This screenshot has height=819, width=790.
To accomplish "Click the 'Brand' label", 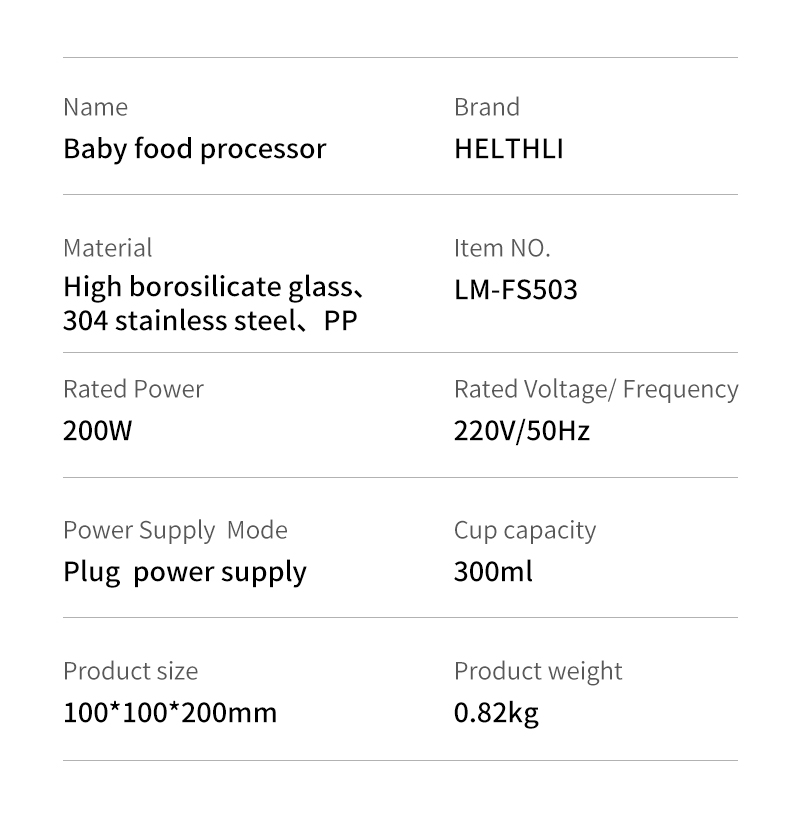I will pyautogui.click(x=487, y=107).
